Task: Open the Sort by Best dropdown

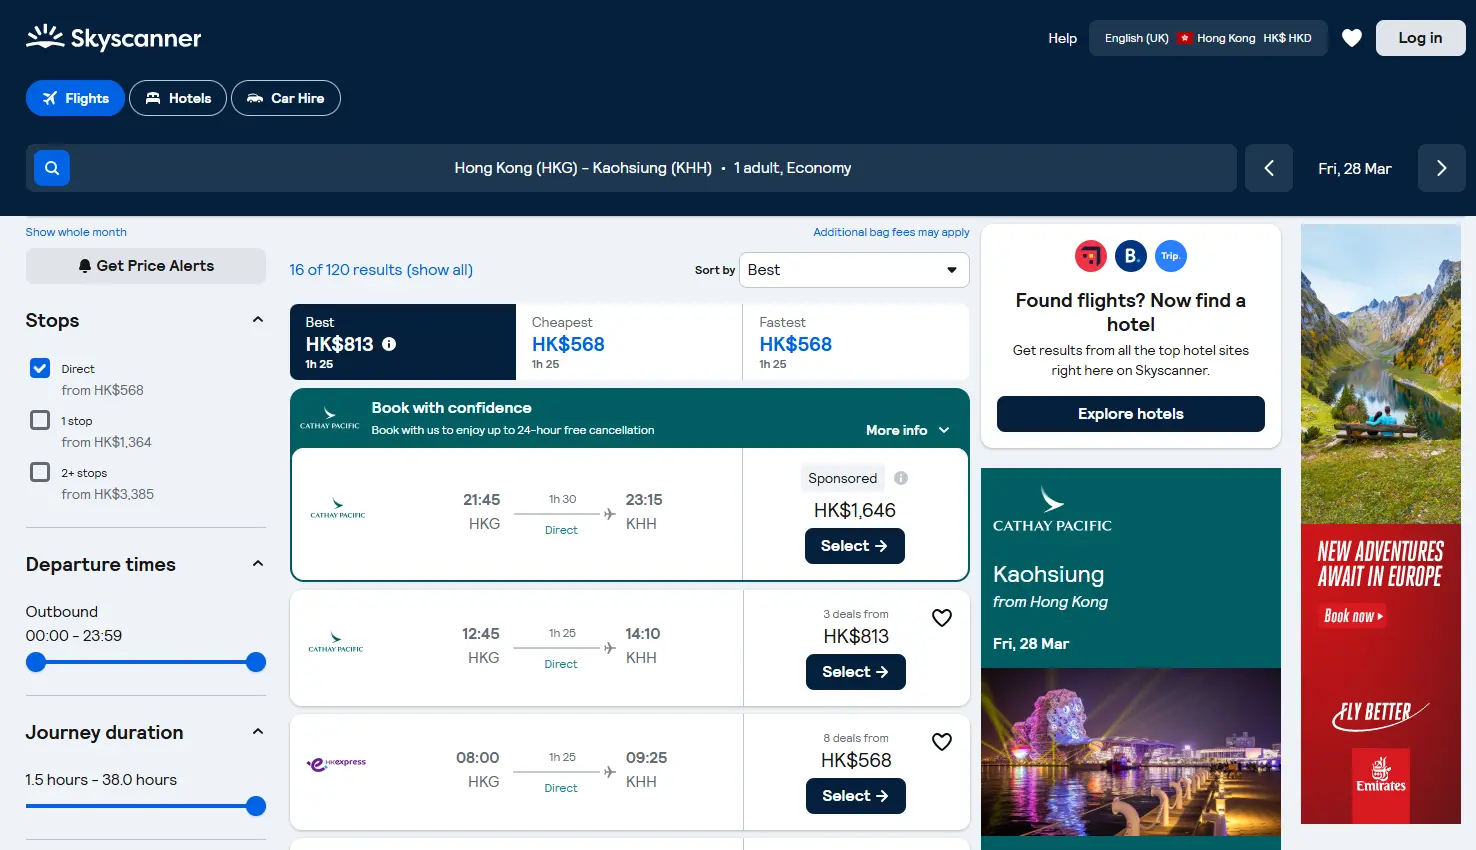Action: (854, 270)
